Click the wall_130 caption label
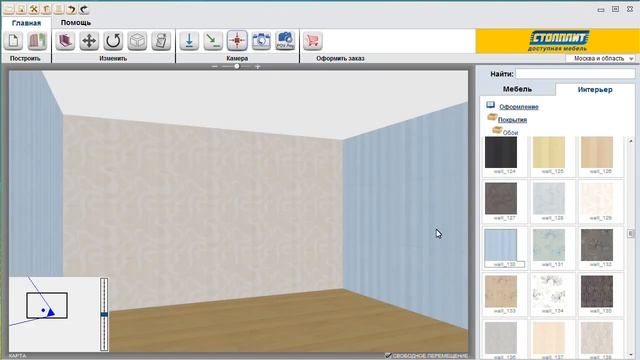The height and width of the screenshot is (360, 640). (504, 264)
